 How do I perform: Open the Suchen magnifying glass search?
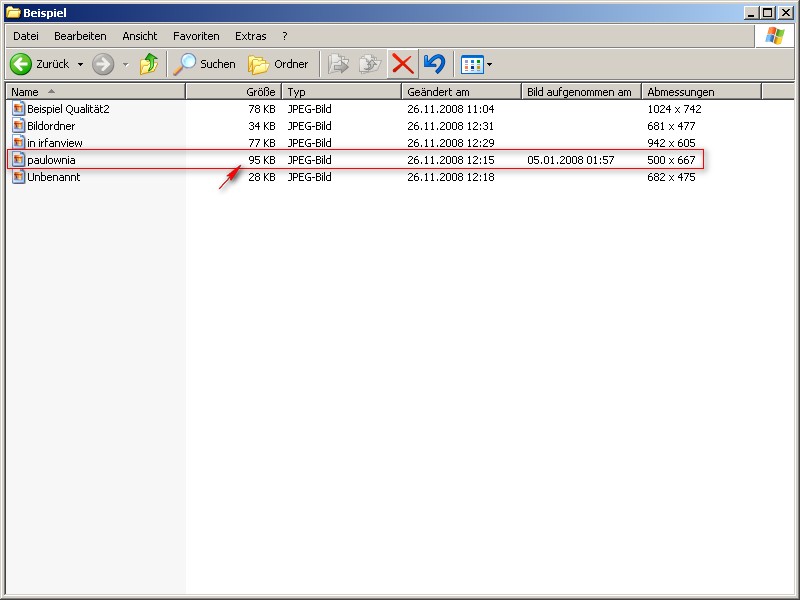point(185,64)
